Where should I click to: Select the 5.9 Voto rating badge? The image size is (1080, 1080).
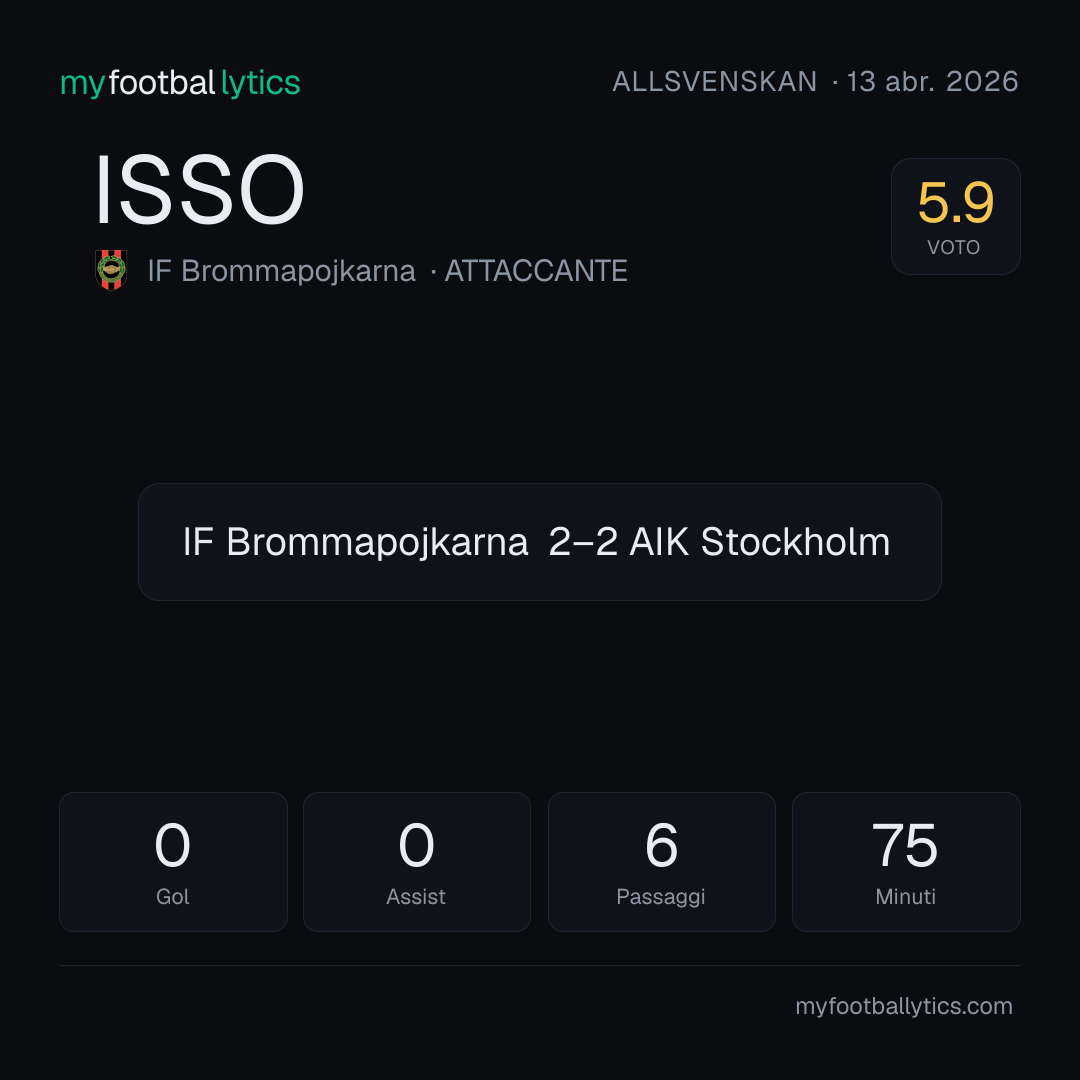(955, 216)
